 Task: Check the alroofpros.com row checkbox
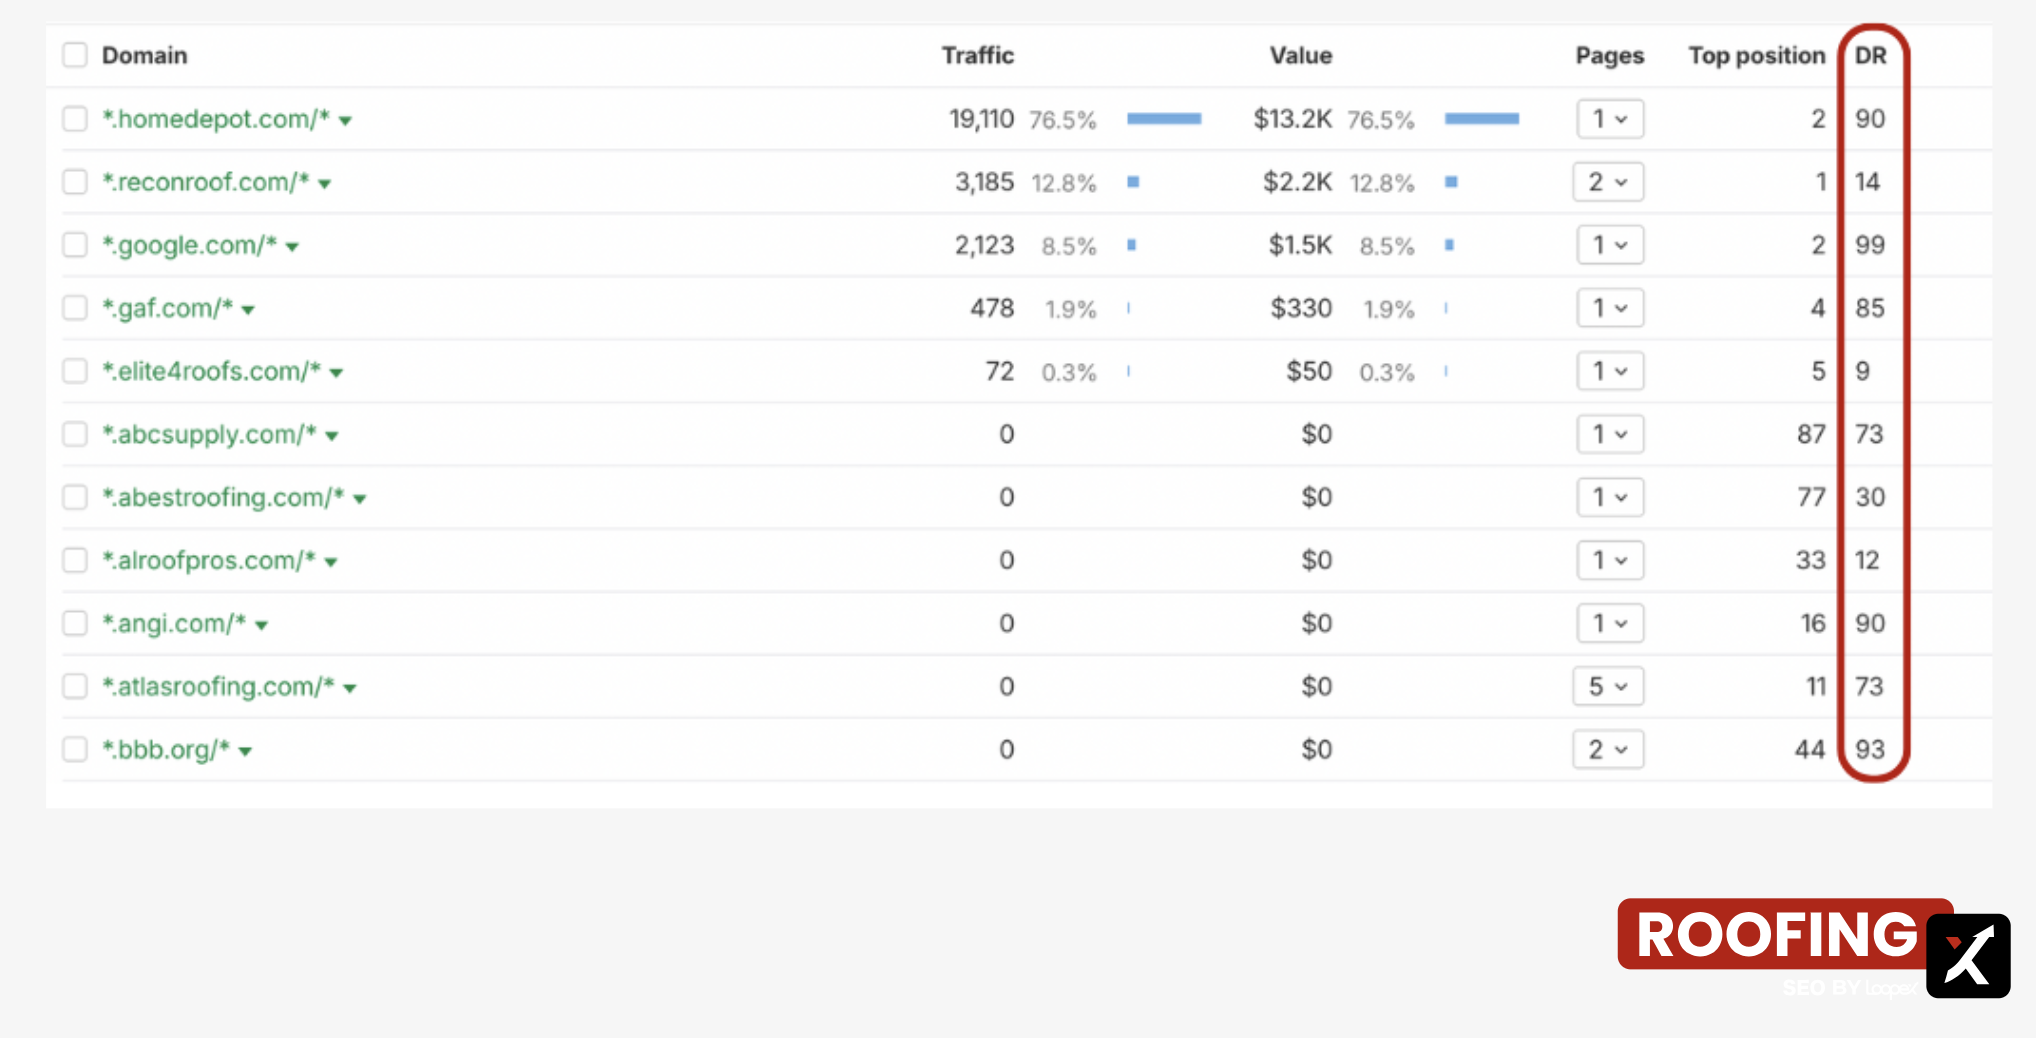pos(75,560)
